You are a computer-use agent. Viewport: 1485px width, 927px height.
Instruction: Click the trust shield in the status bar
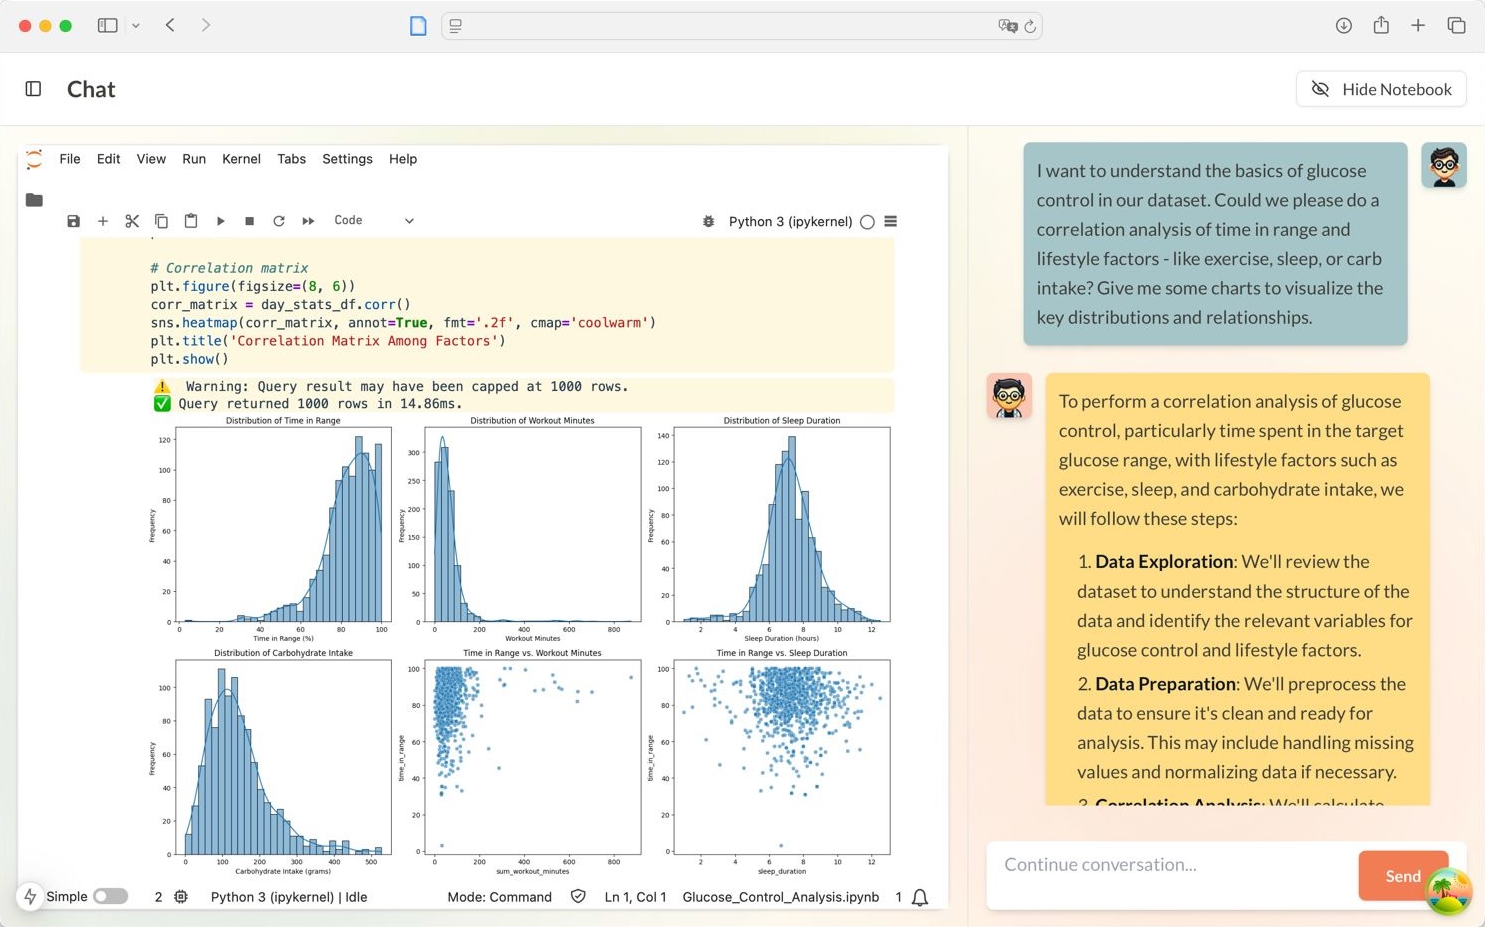tap(579, 897)
